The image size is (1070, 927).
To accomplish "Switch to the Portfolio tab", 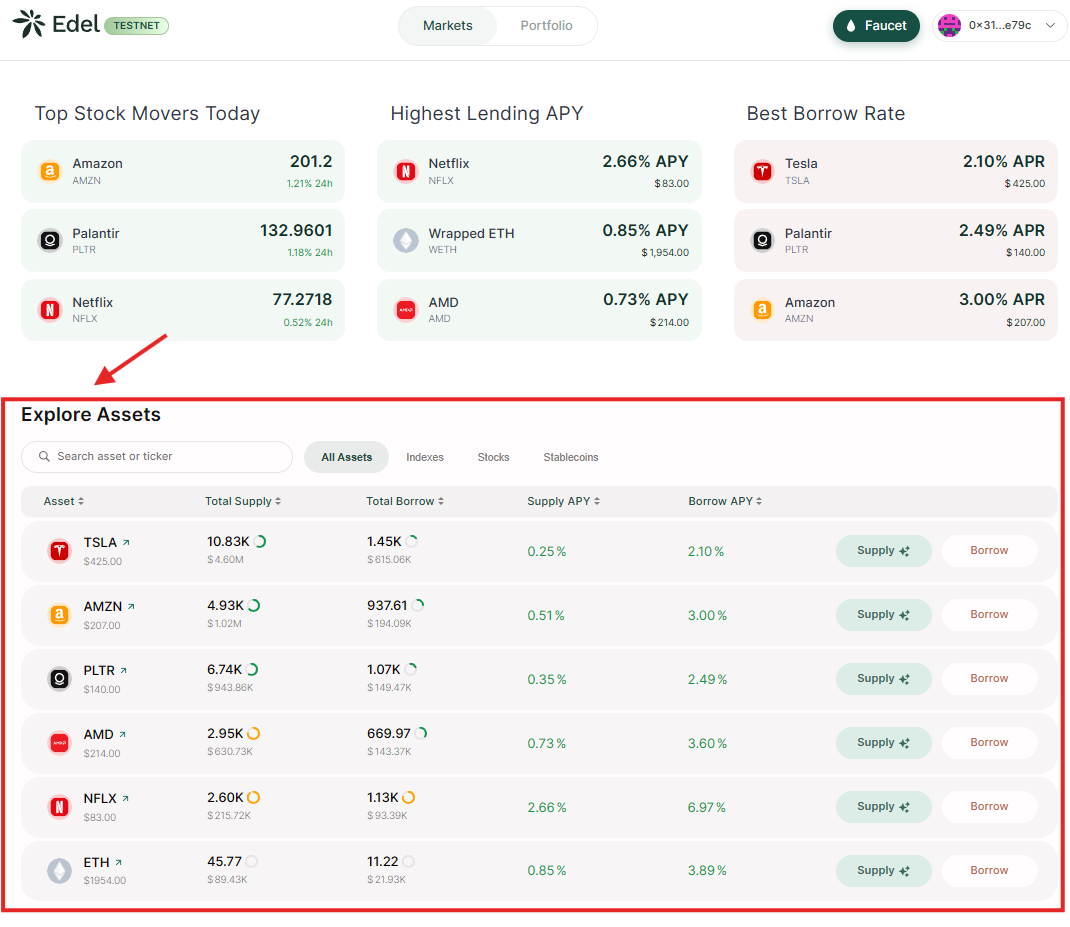I will tap(546, 26).
